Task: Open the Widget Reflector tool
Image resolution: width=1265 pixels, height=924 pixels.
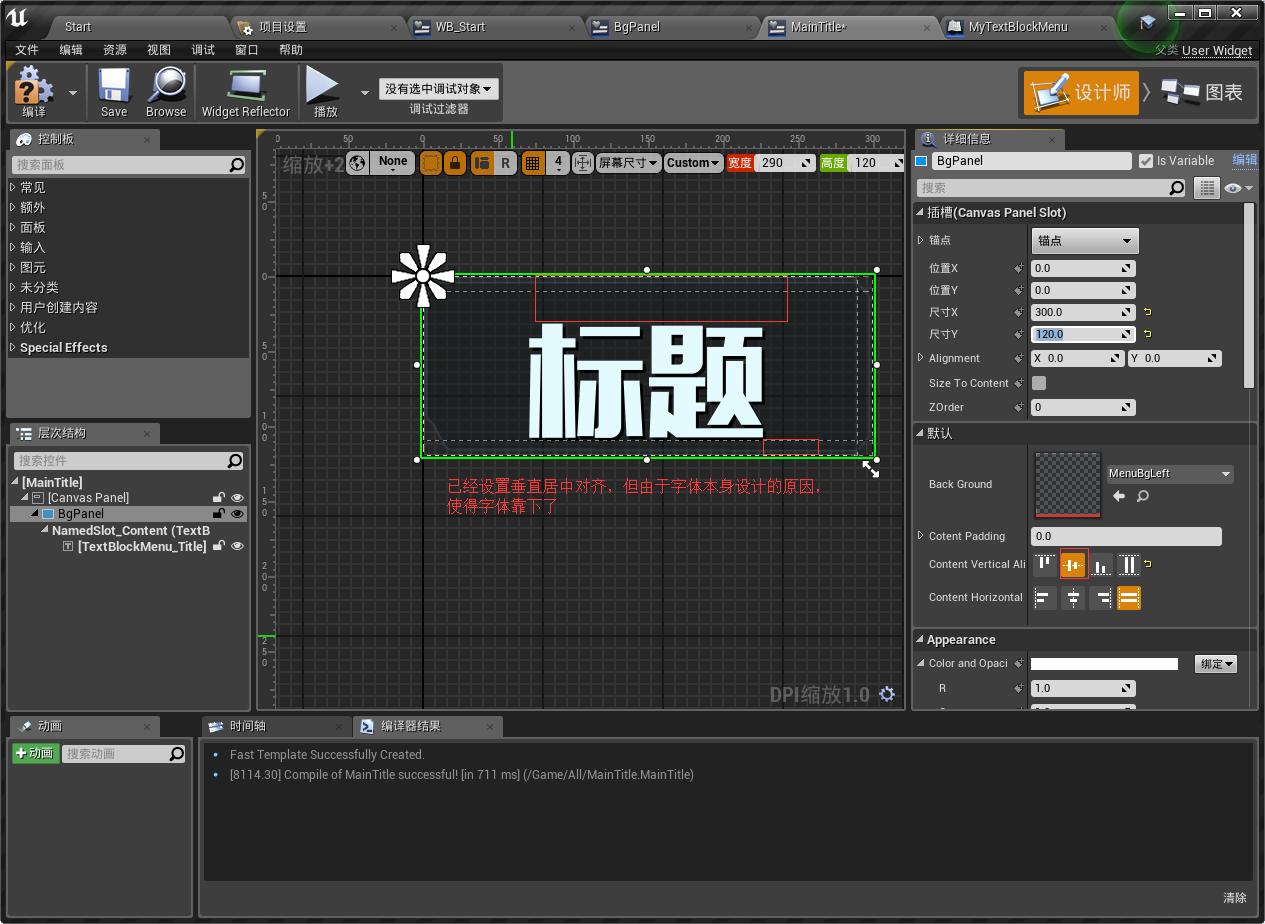Action: point(246,90)
